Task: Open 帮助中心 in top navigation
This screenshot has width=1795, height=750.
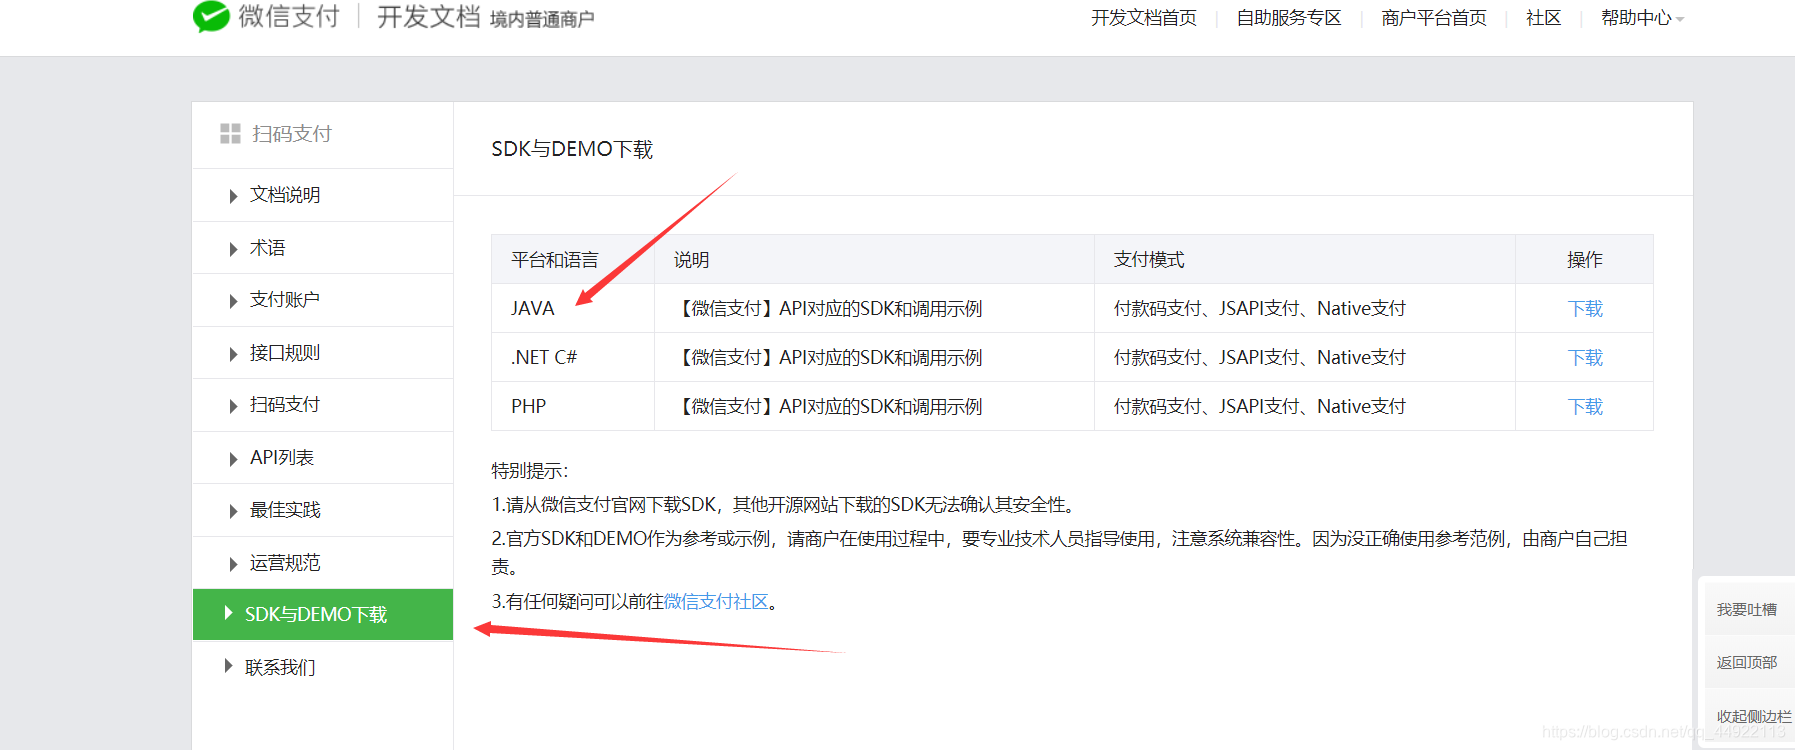Action: tap(1636, 18)
